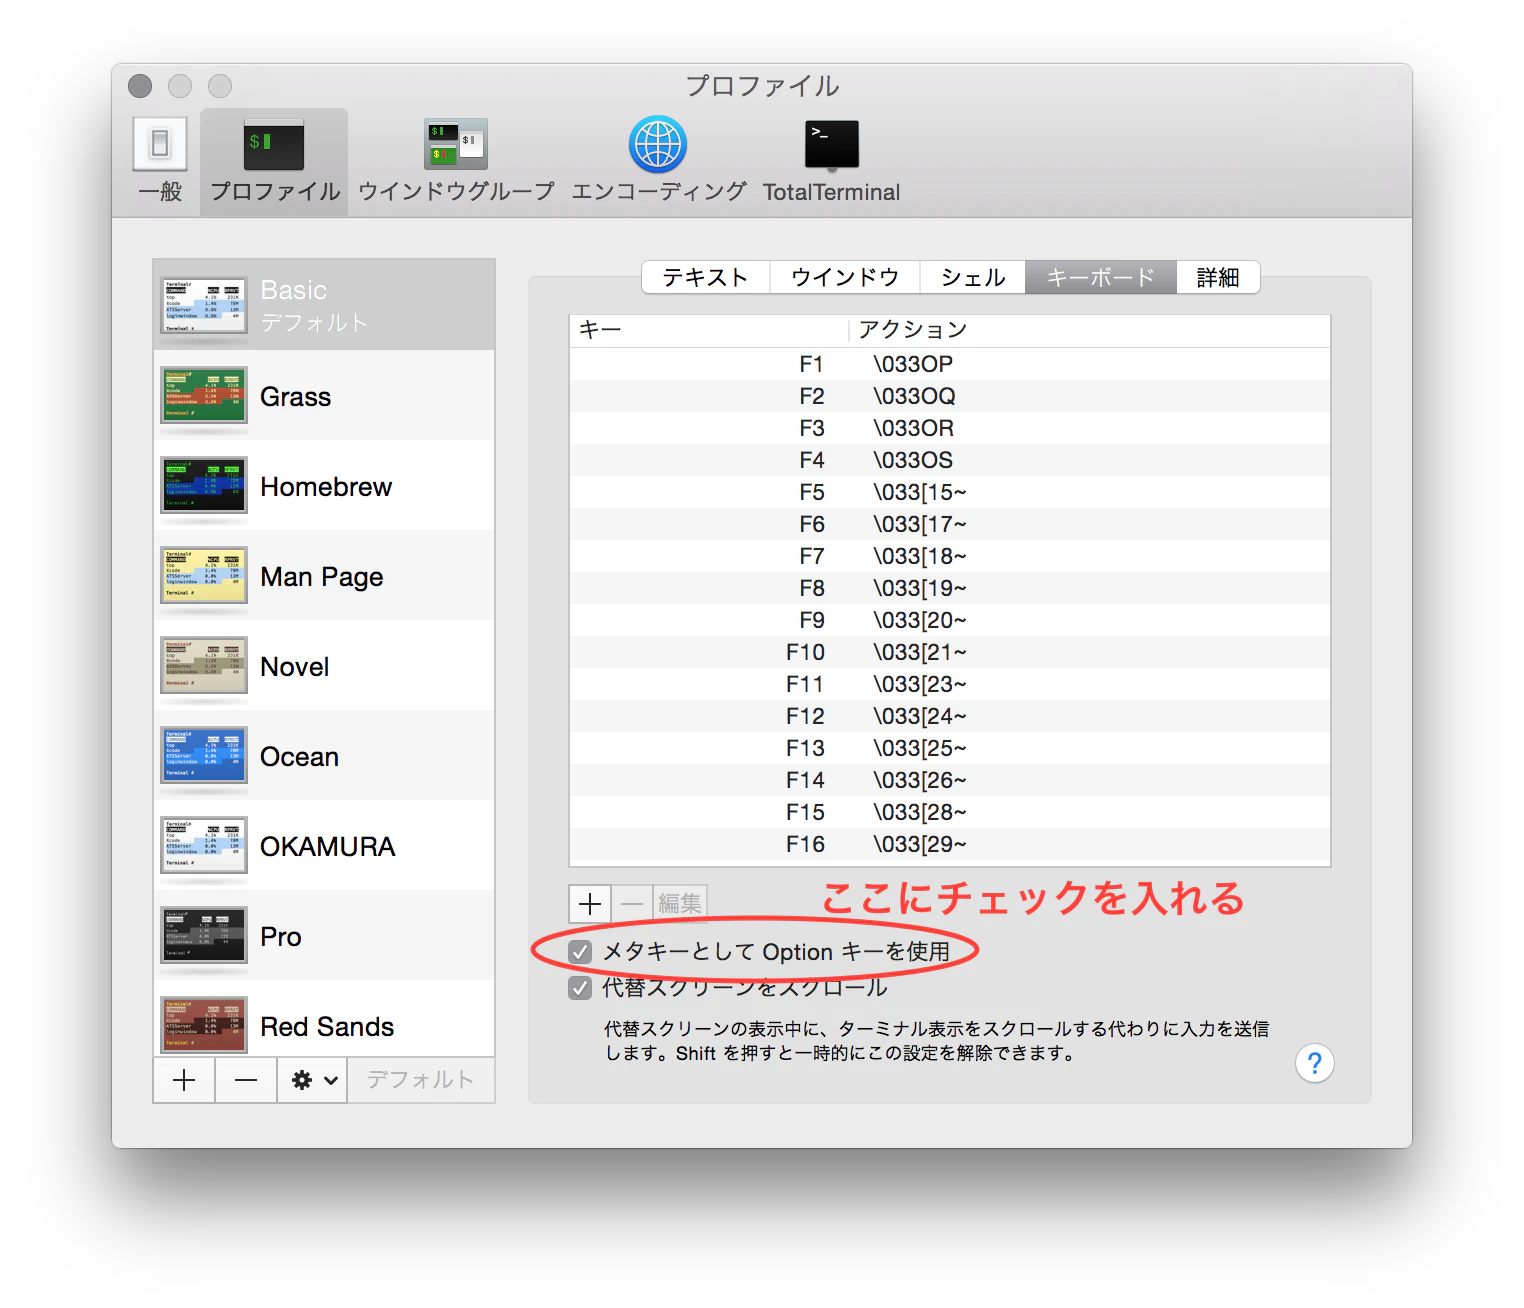1524x1308 pixels.
Task: Select the Ocean profile
Action: pos(324,756)
